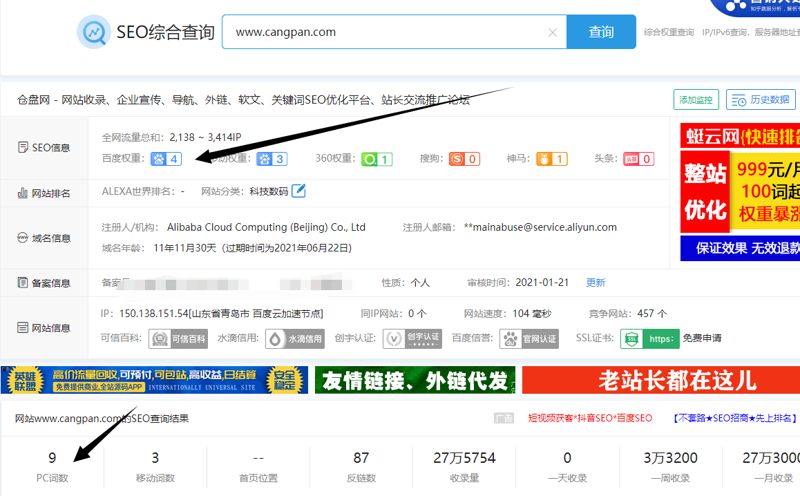Click the 不套路★SEO招商★先上排名 ad link
Screen dimensions: 800x496
735,418
